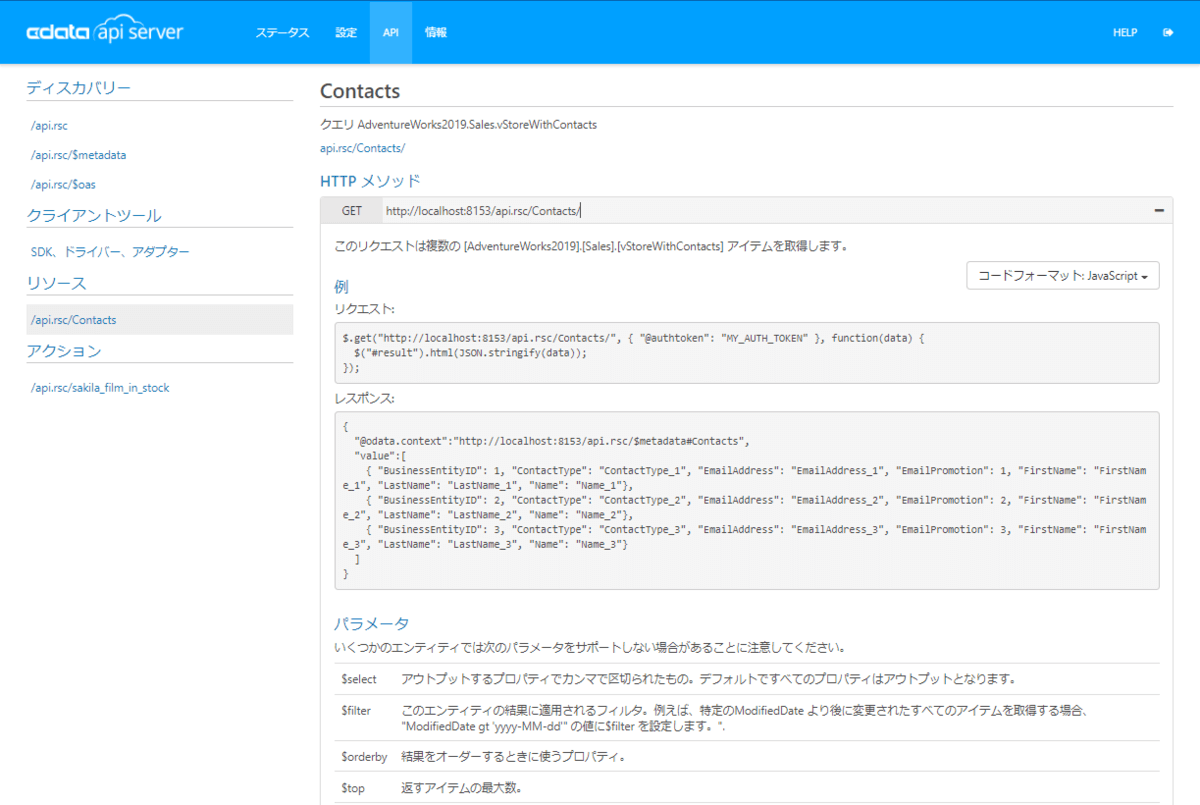
Task: Open the ステータス tab
Action: click(282, 33)
